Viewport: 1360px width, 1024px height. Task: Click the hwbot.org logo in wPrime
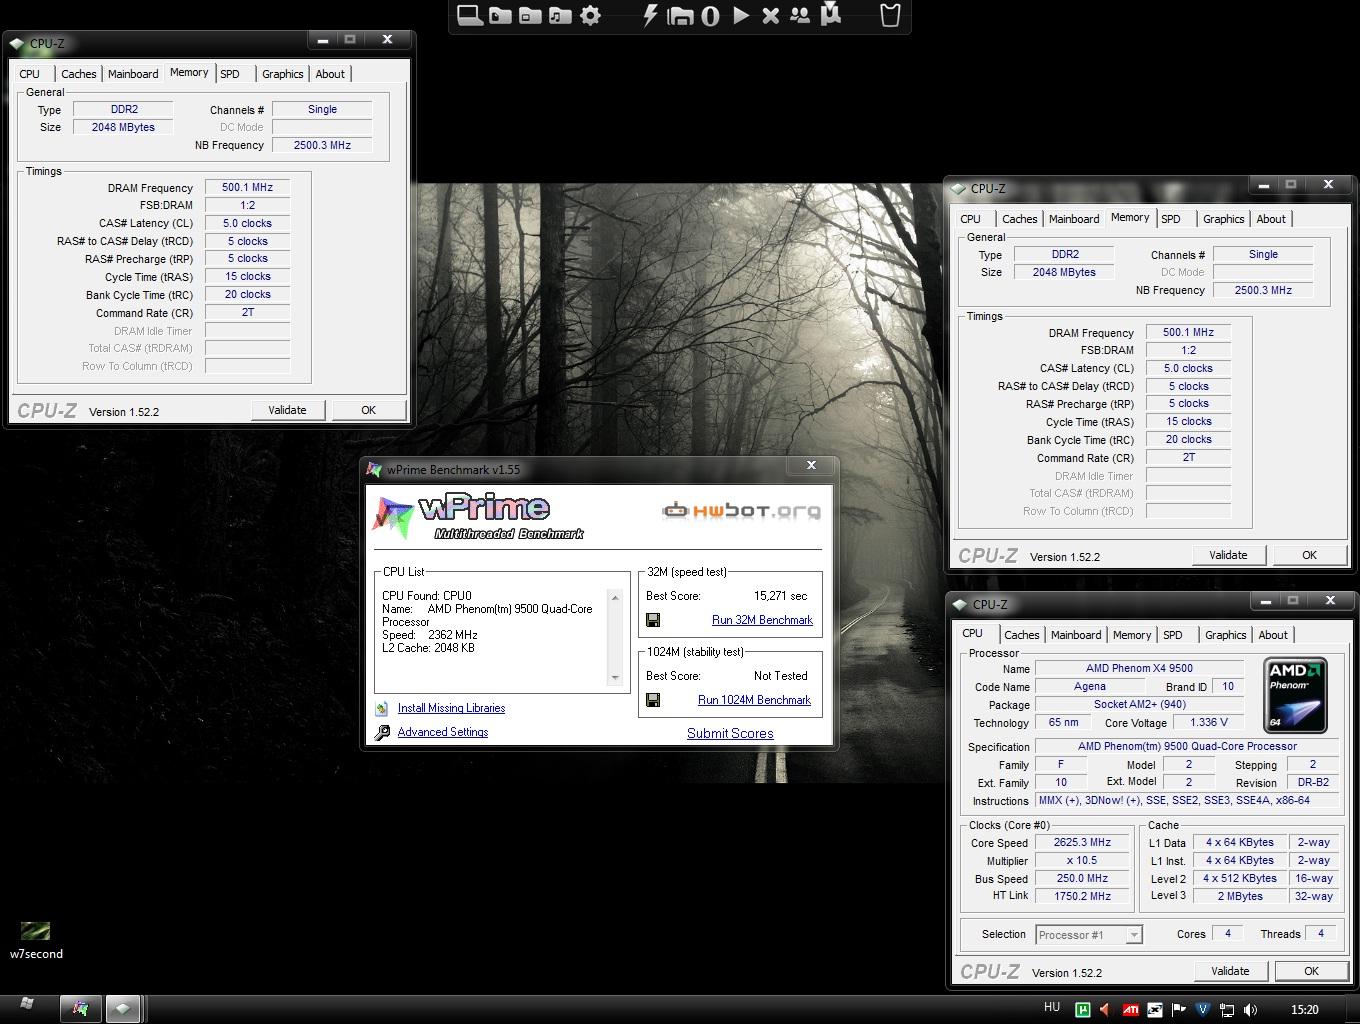pyautogui.click(x=741, y=511)
